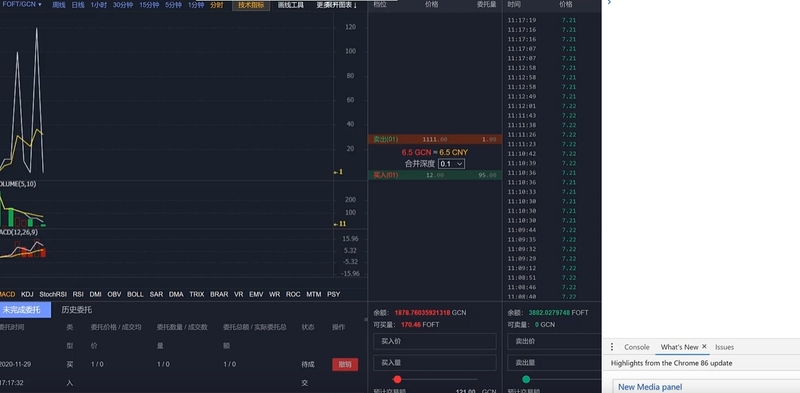Viewport: 800px width, 393px height.
Task: Click the green sell amount slider handle
Action: (526, 379)
